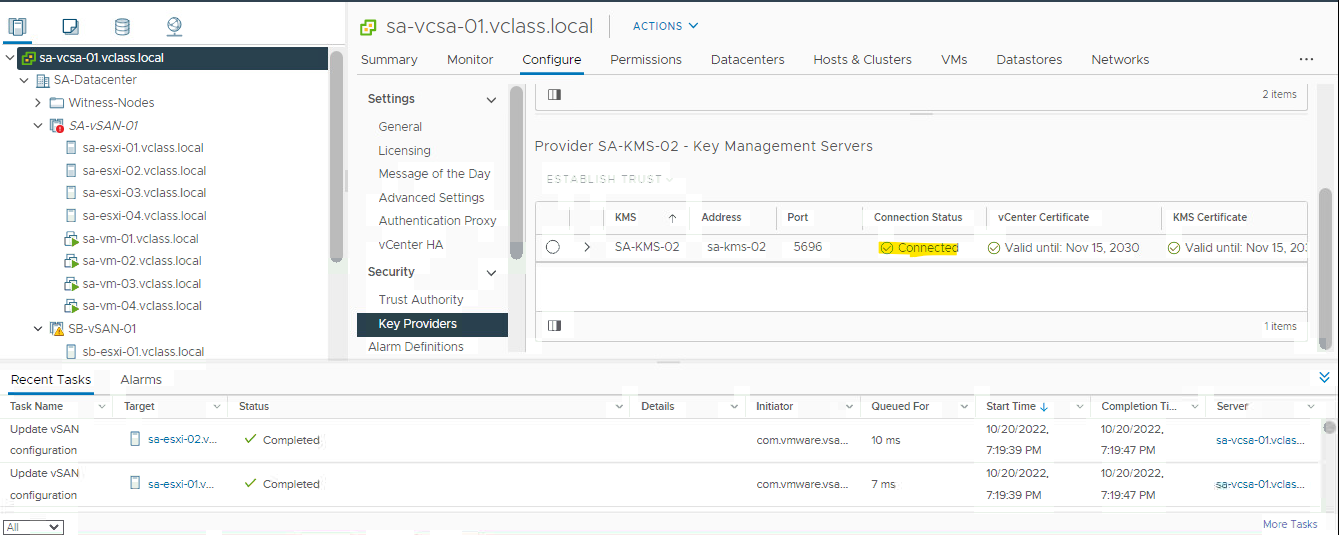Collapse Recent Tasks panel with double chevron
Screen dimensions: 1339x535
click(1325, 378)
